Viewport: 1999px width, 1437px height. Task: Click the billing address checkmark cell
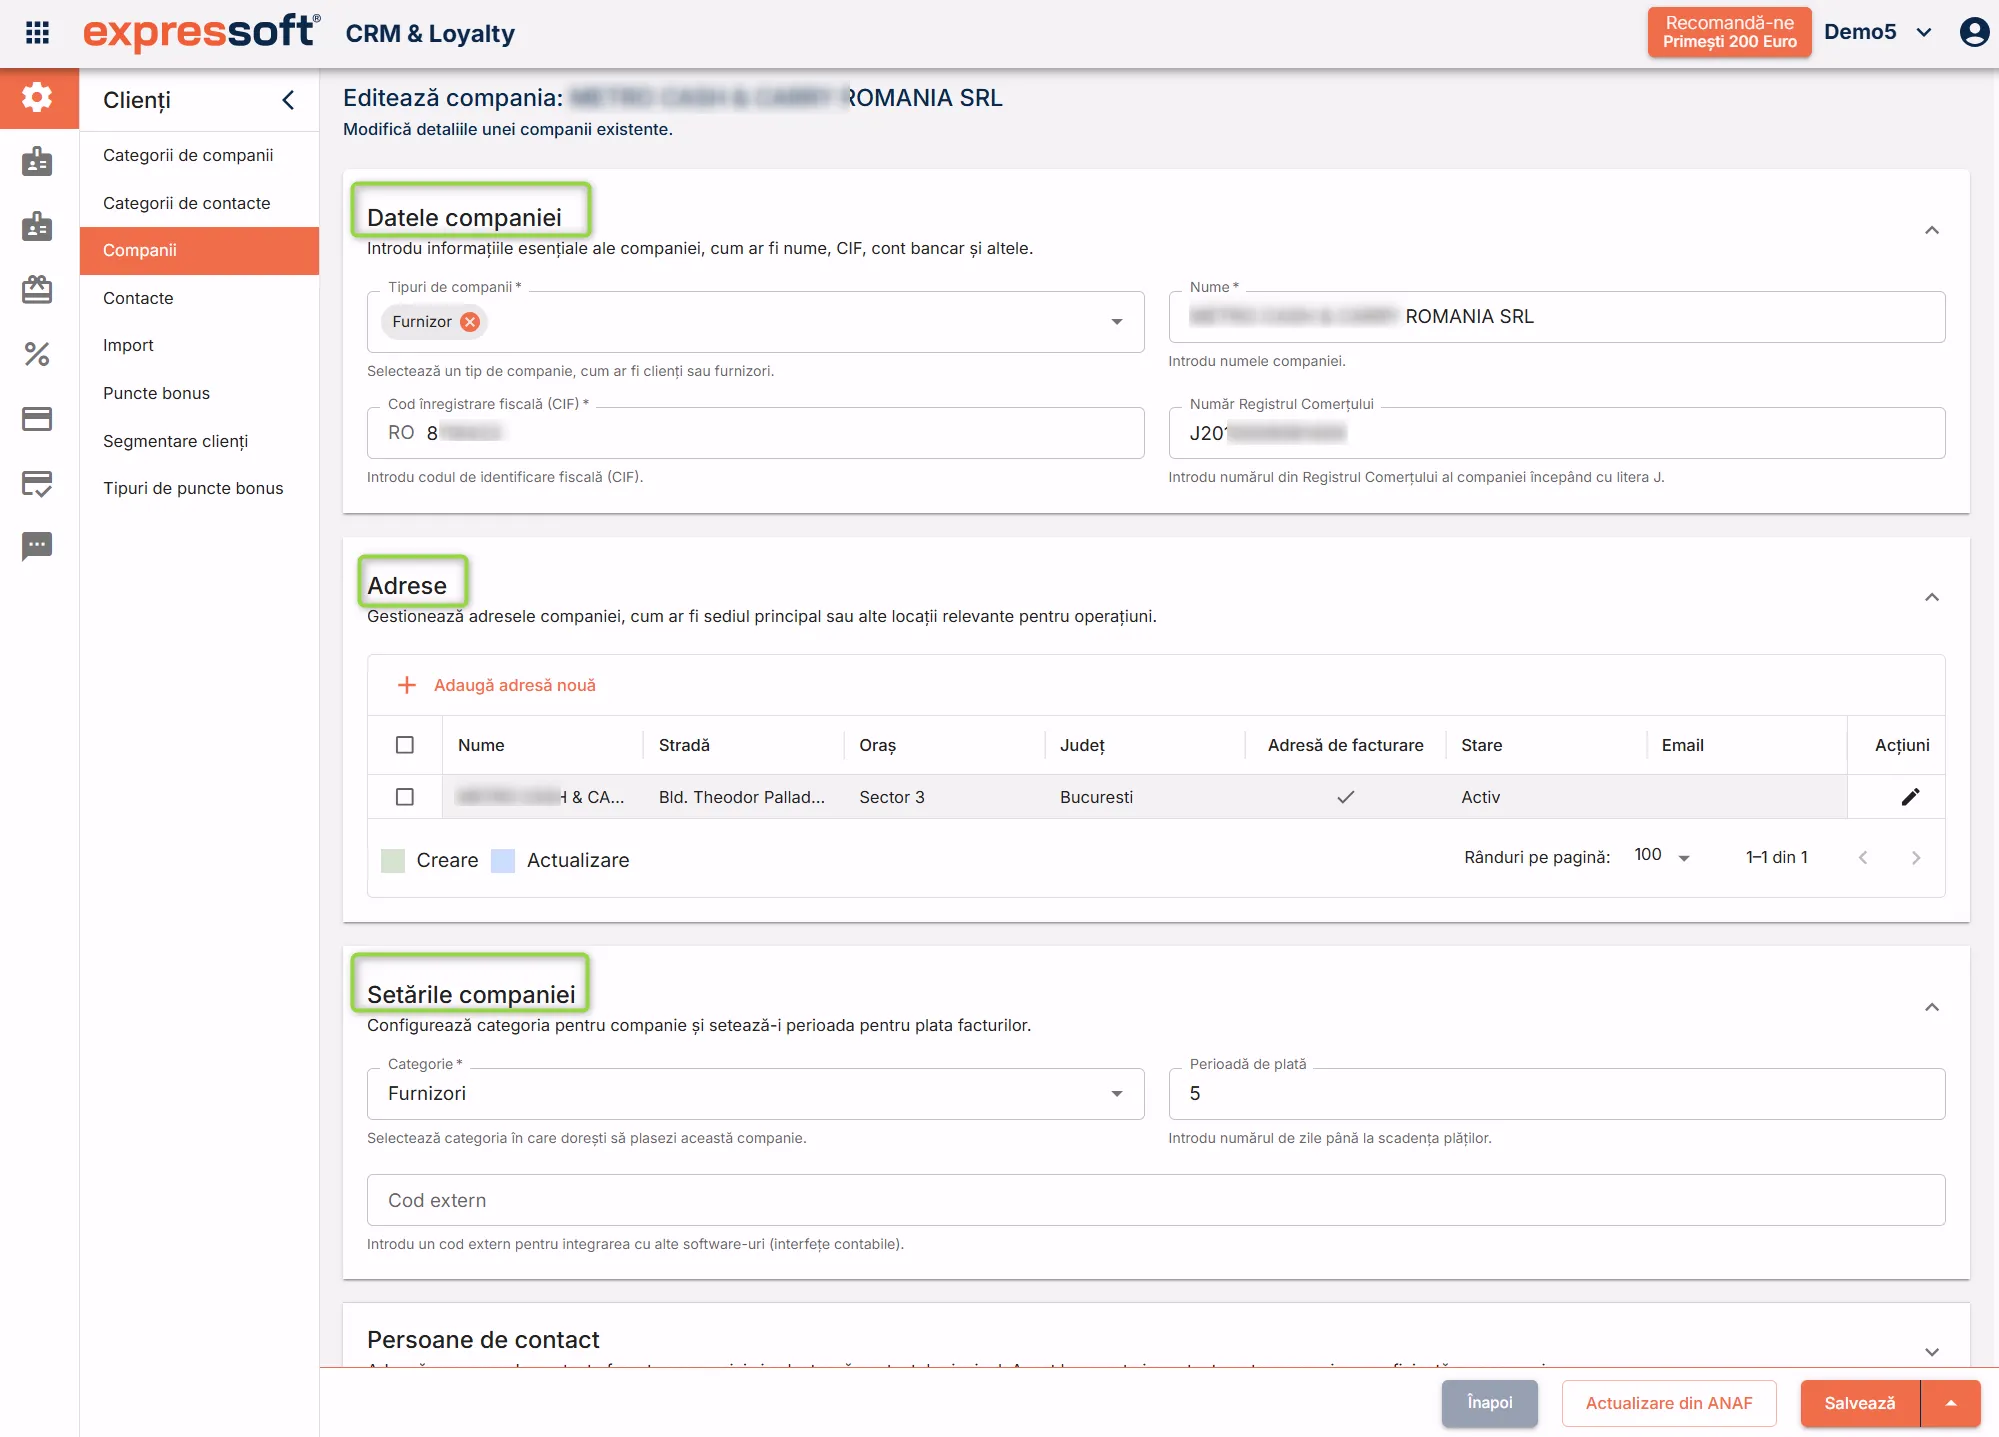[1345, 797]
